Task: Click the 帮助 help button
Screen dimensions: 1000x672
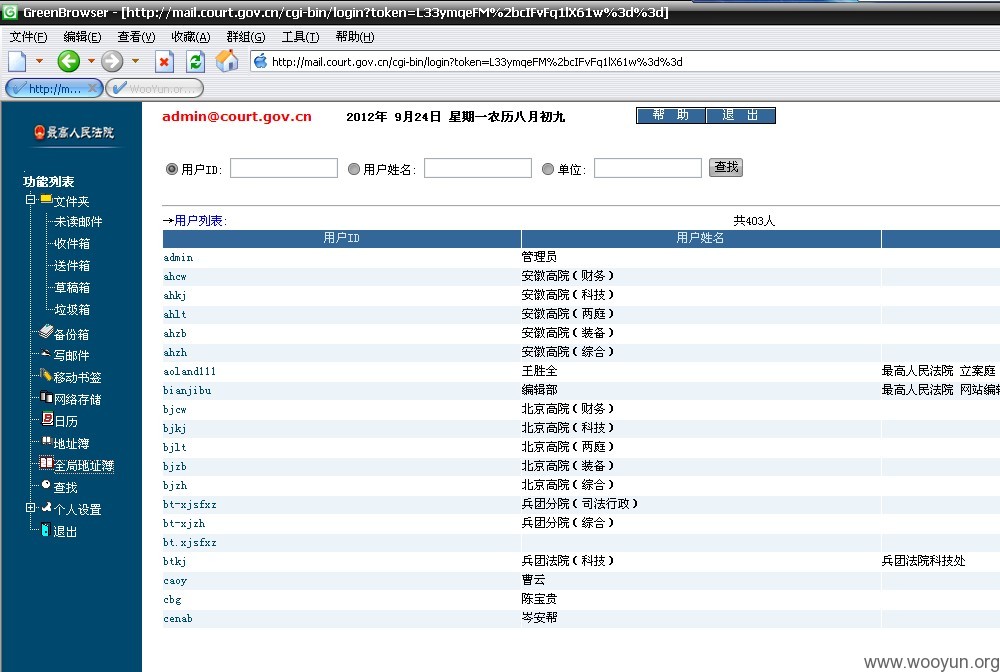Action: click(x=671, y=115)
